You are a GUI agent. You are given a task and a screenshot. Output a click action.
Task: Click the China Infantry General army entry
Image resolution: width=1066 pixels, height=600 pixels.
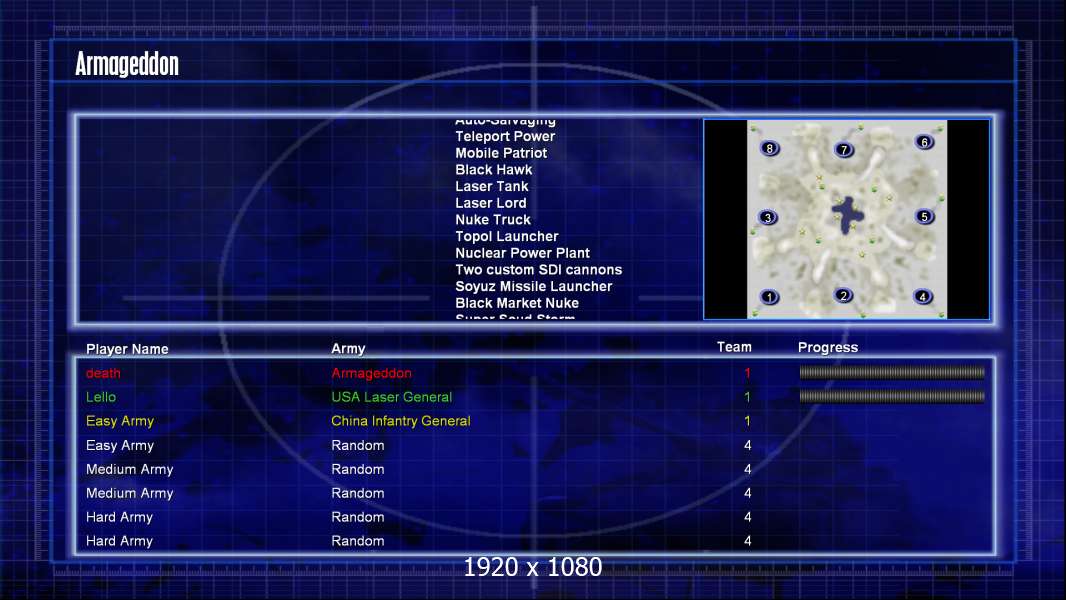coord(401,421)
